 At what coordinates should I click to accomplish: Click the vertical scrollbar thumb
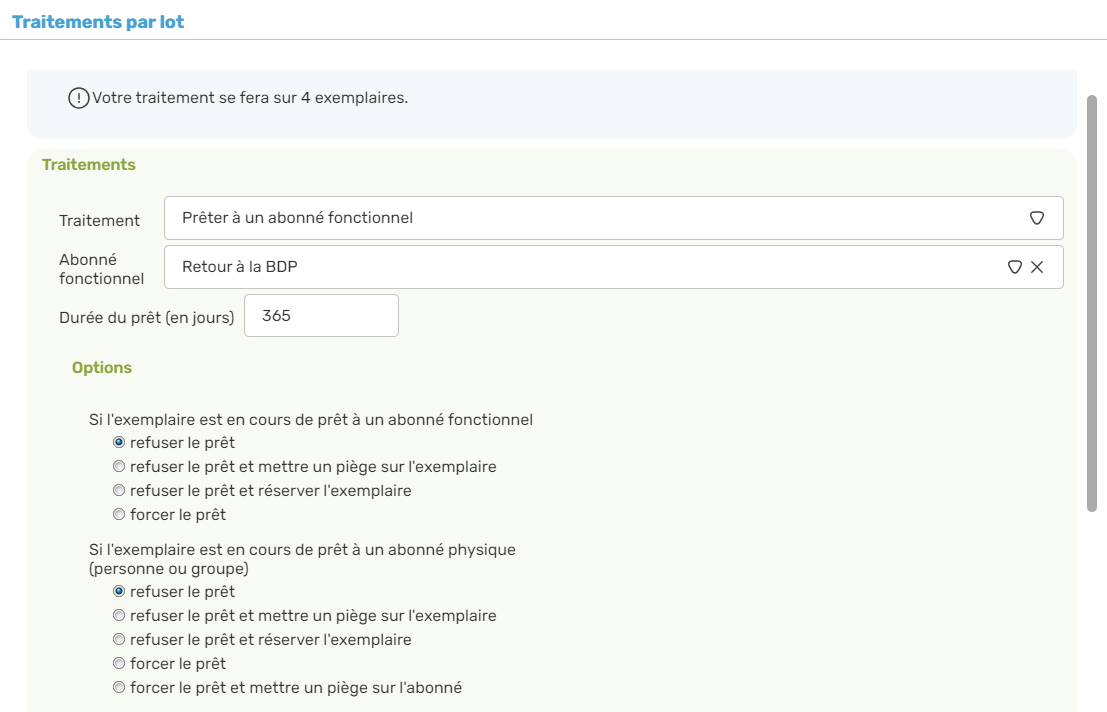pyautogui.click(x=1091, y=303)
